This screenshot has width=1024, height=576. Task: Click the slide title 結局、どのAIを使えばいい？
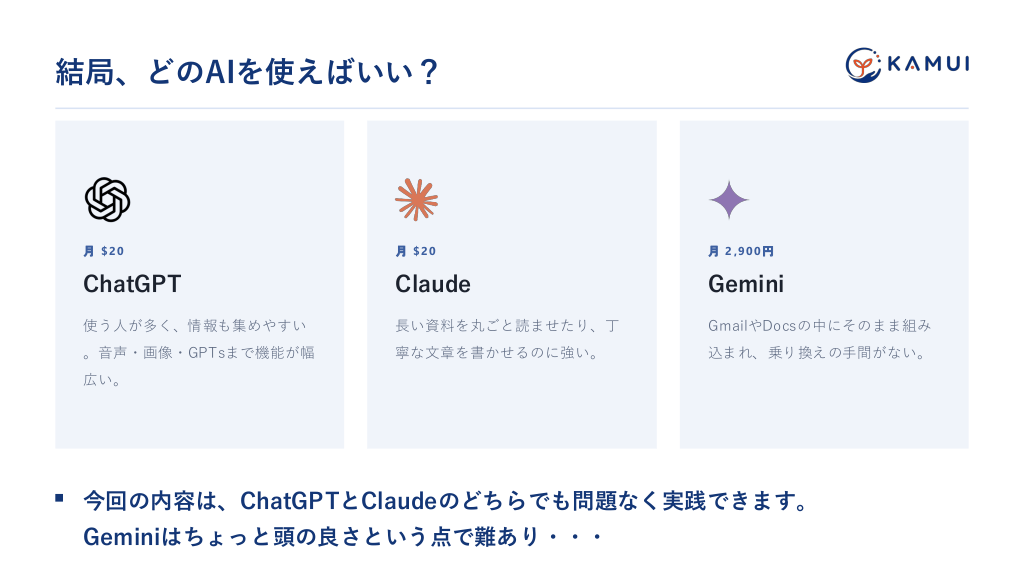tap(247, 72)
